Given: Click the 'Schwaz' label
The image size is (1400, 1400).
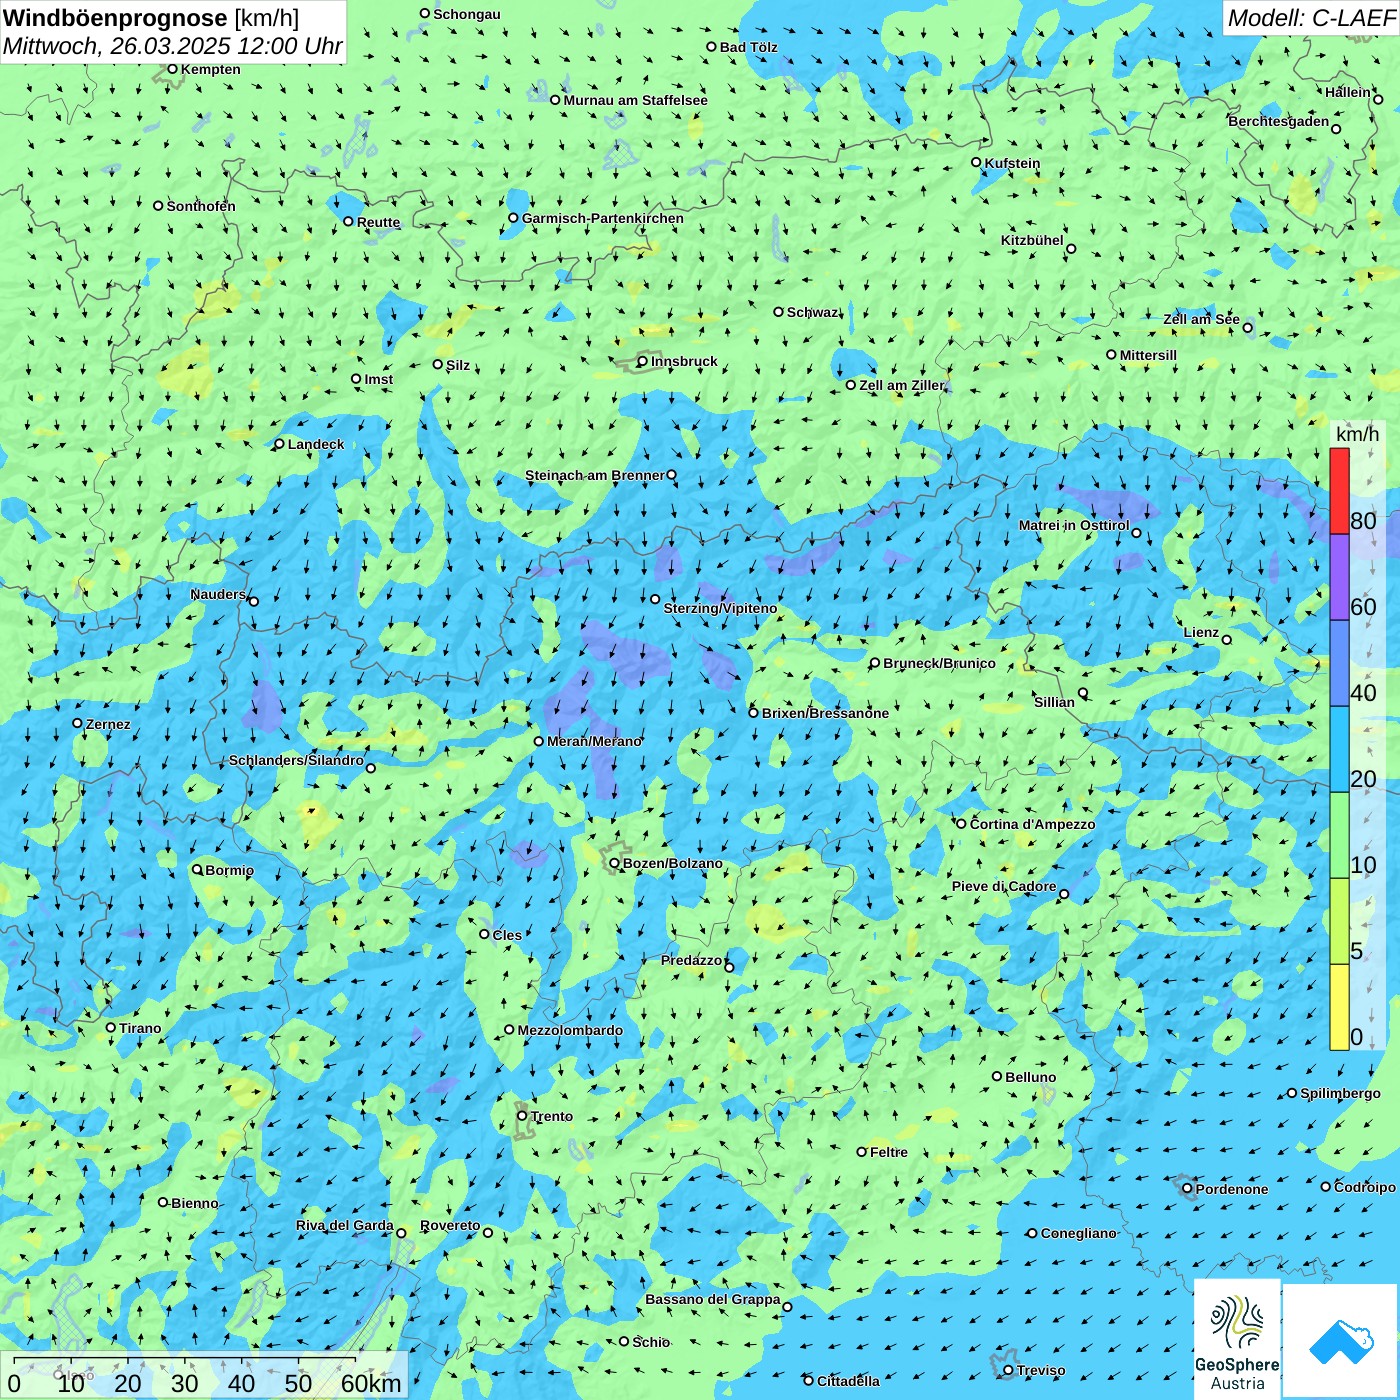Looking at the screenshot, I should 813,312.
